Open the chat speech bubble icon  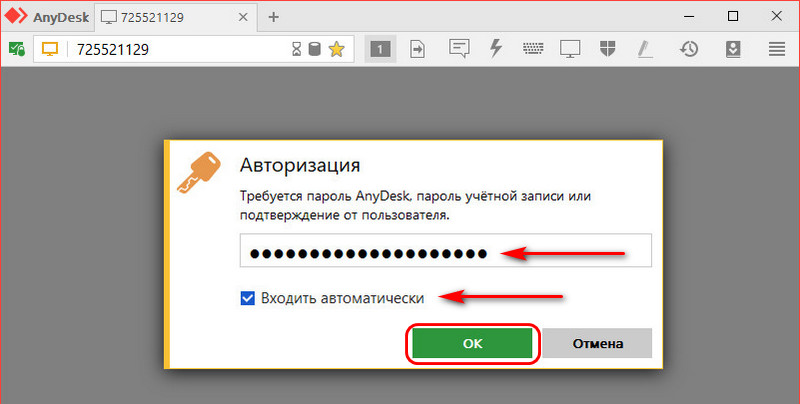[459, 48]
